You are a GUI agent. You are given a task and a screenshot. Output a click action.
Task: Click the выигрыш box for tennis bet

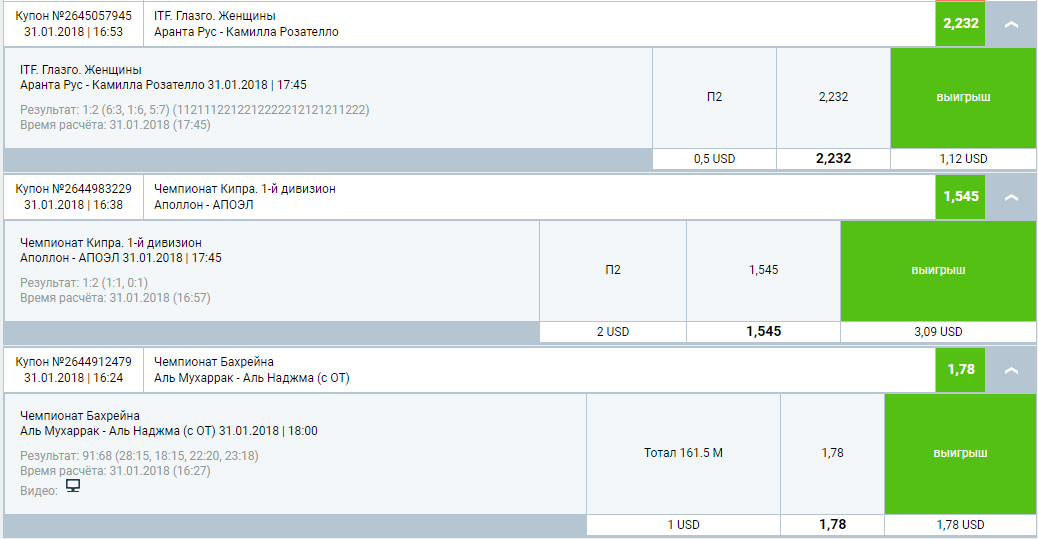963,97
